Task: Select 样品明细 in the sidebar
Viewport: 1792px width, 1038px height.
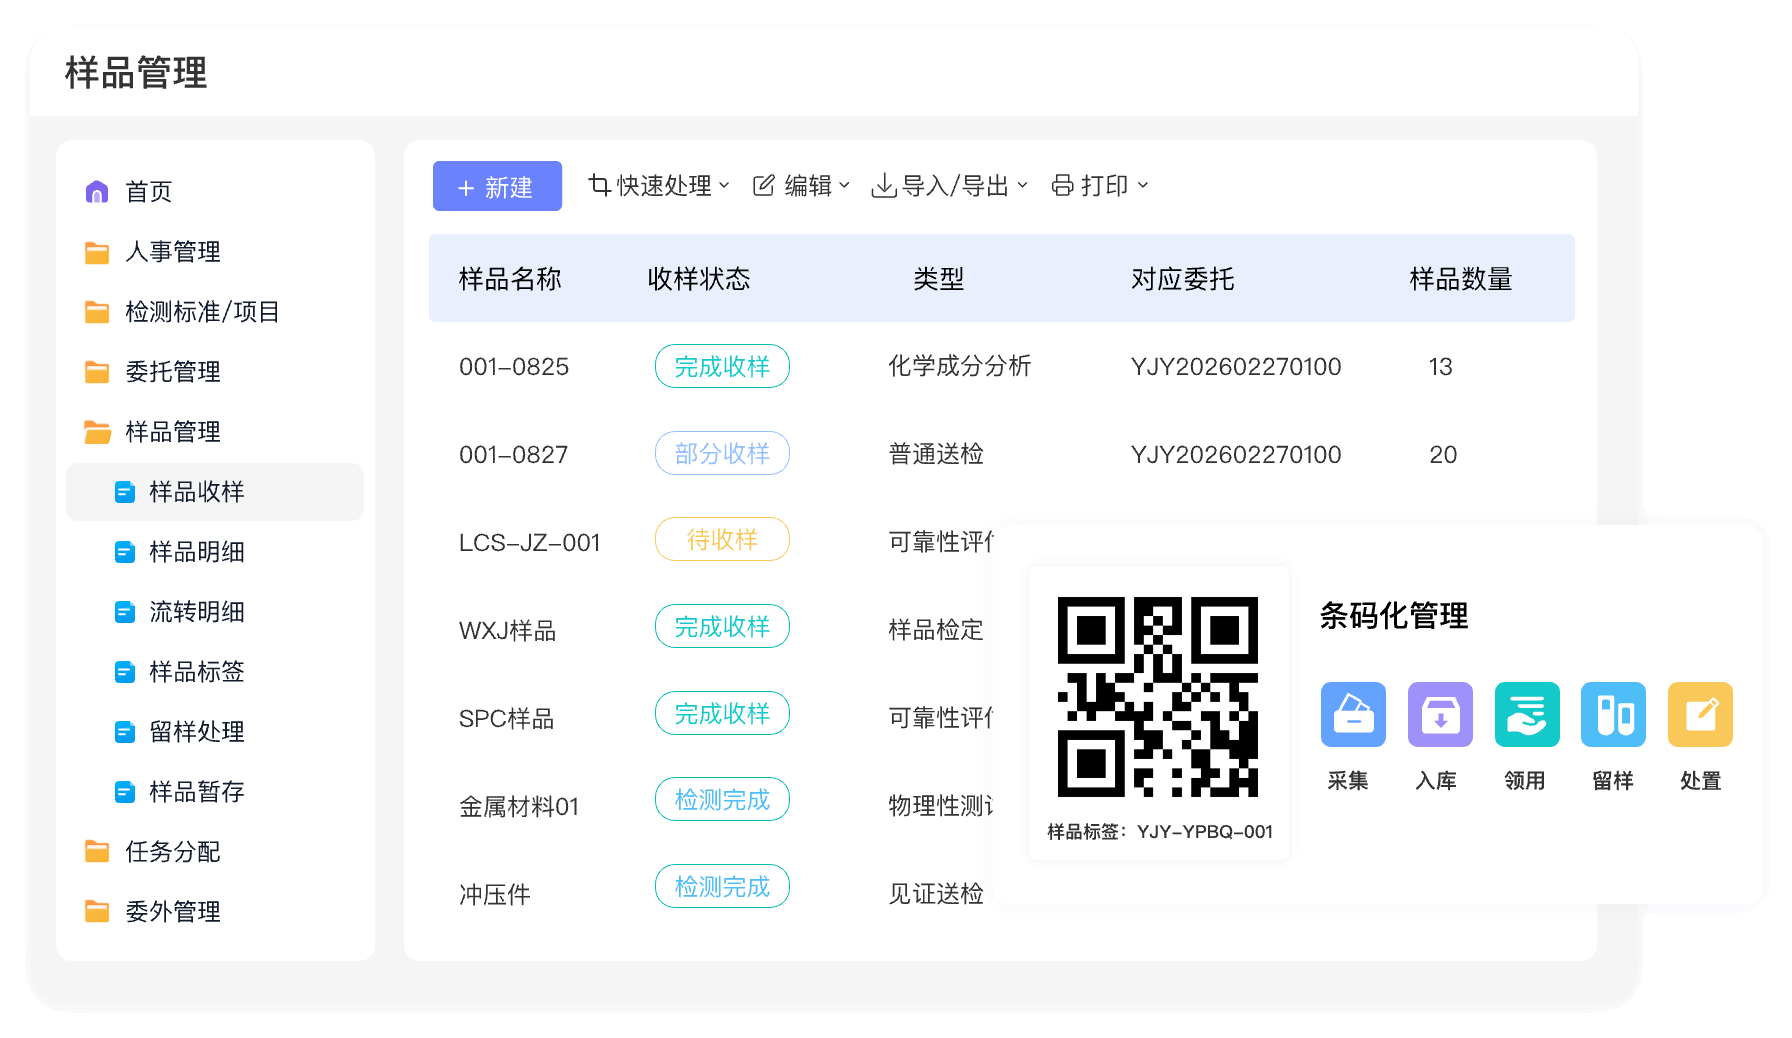Action: pyautogui.click(x=196, y=552)
